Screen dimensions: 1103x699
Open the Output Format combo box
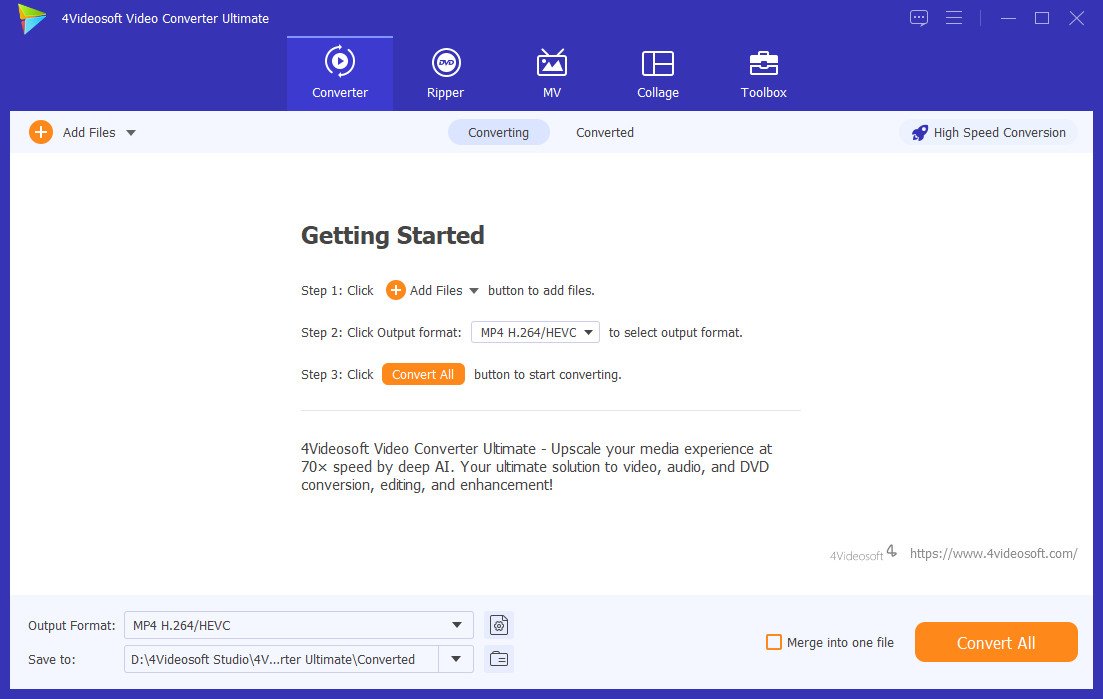[299, 625]
